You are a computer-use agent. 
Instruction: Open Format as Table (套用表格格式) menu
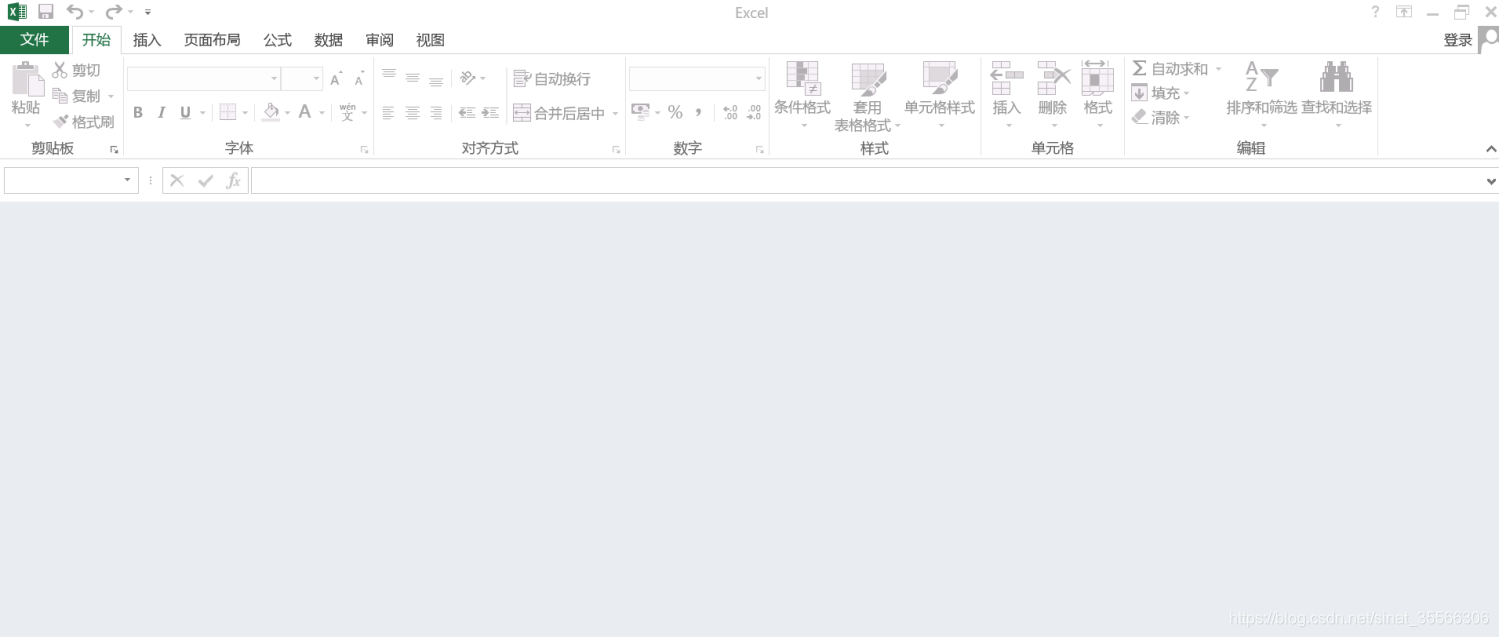(x=867, y=97)
